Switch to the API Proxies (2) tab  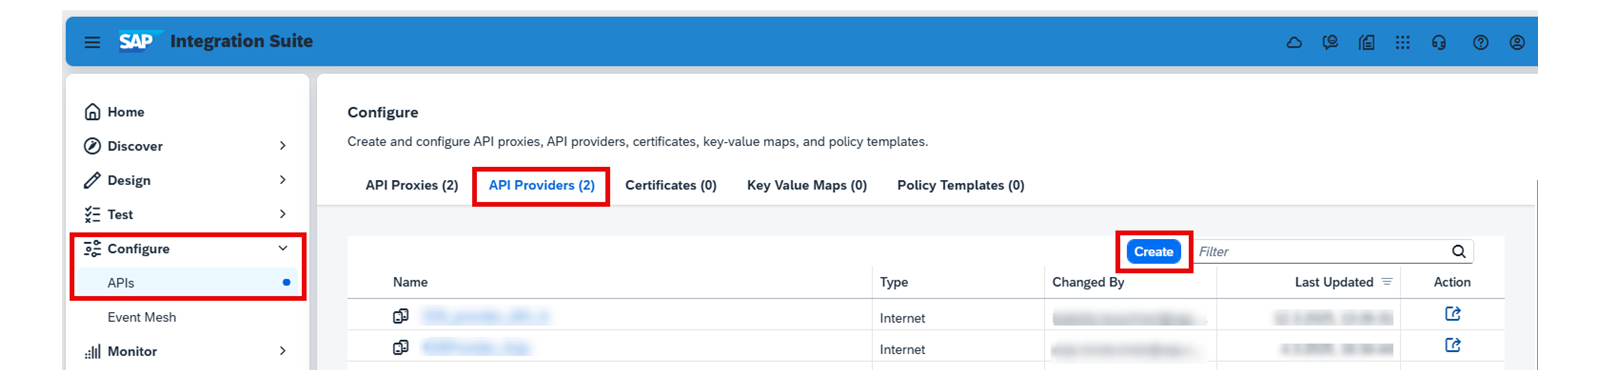point(412,185)
